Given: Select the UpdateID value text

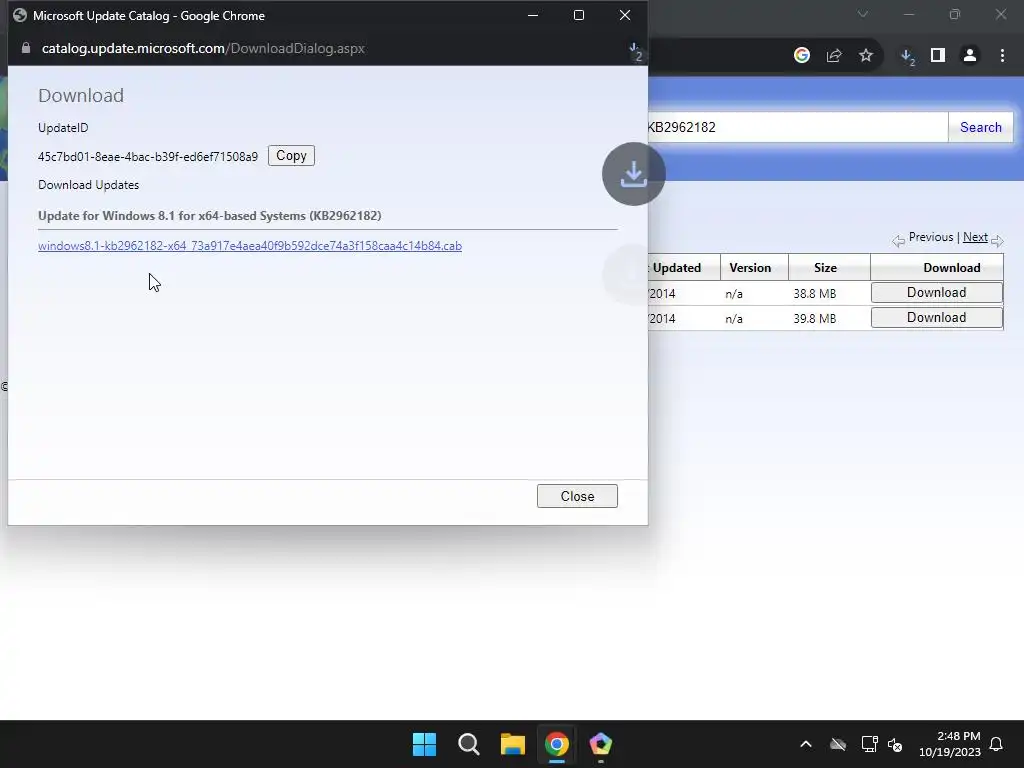Looking at the screenshot, I should click(148, 157).
